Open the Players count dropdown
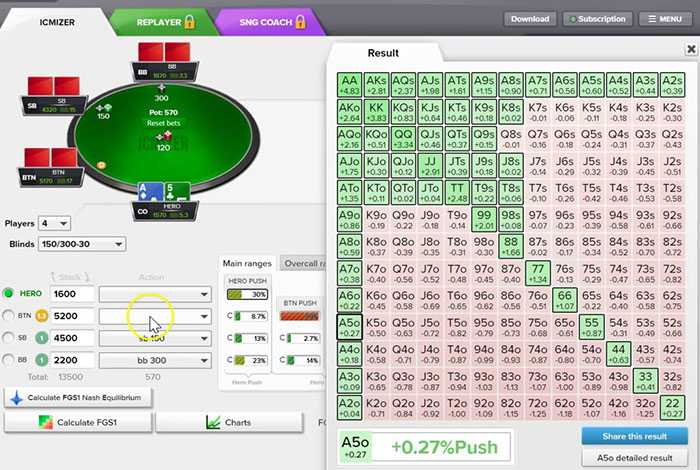The image size is (700, 470). coord(54,223)
